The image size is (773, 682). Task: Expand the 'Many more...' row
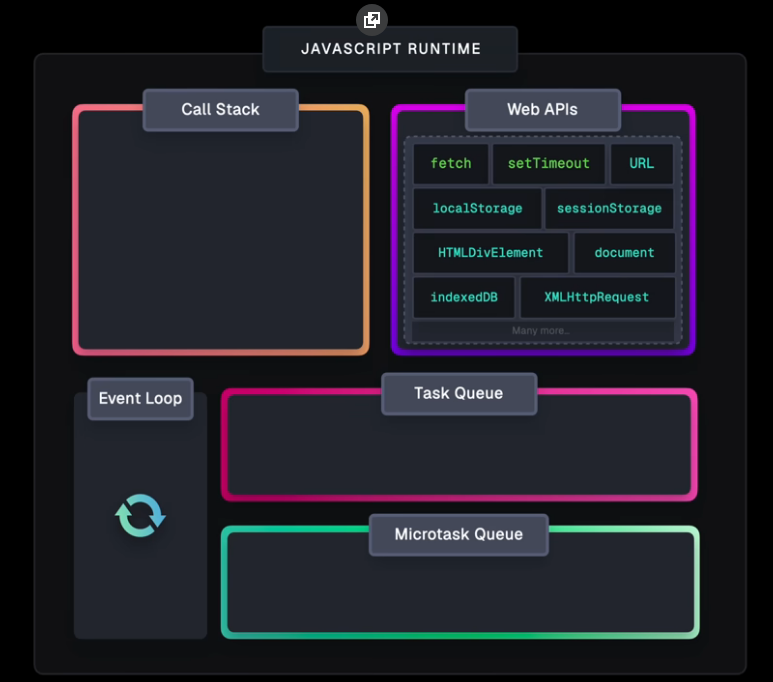point(541,331)
